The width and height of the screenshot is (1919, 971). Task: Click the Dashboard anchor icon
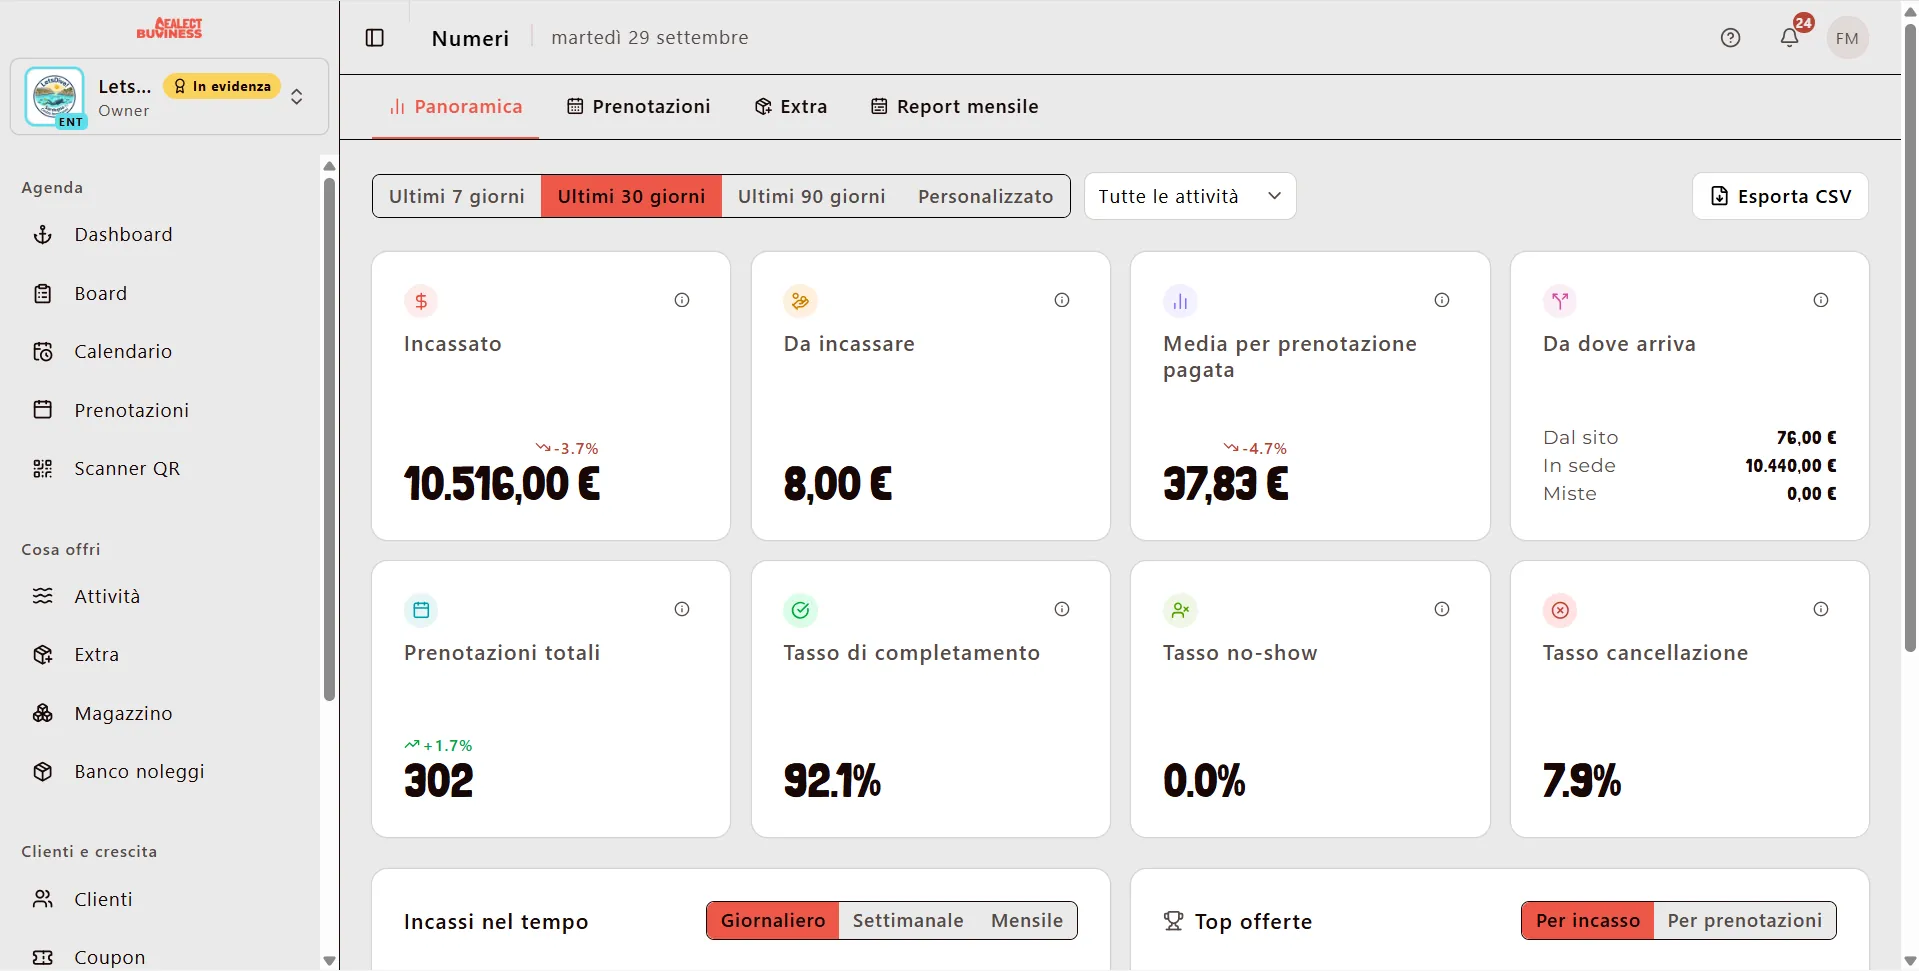tap(43, 235)
